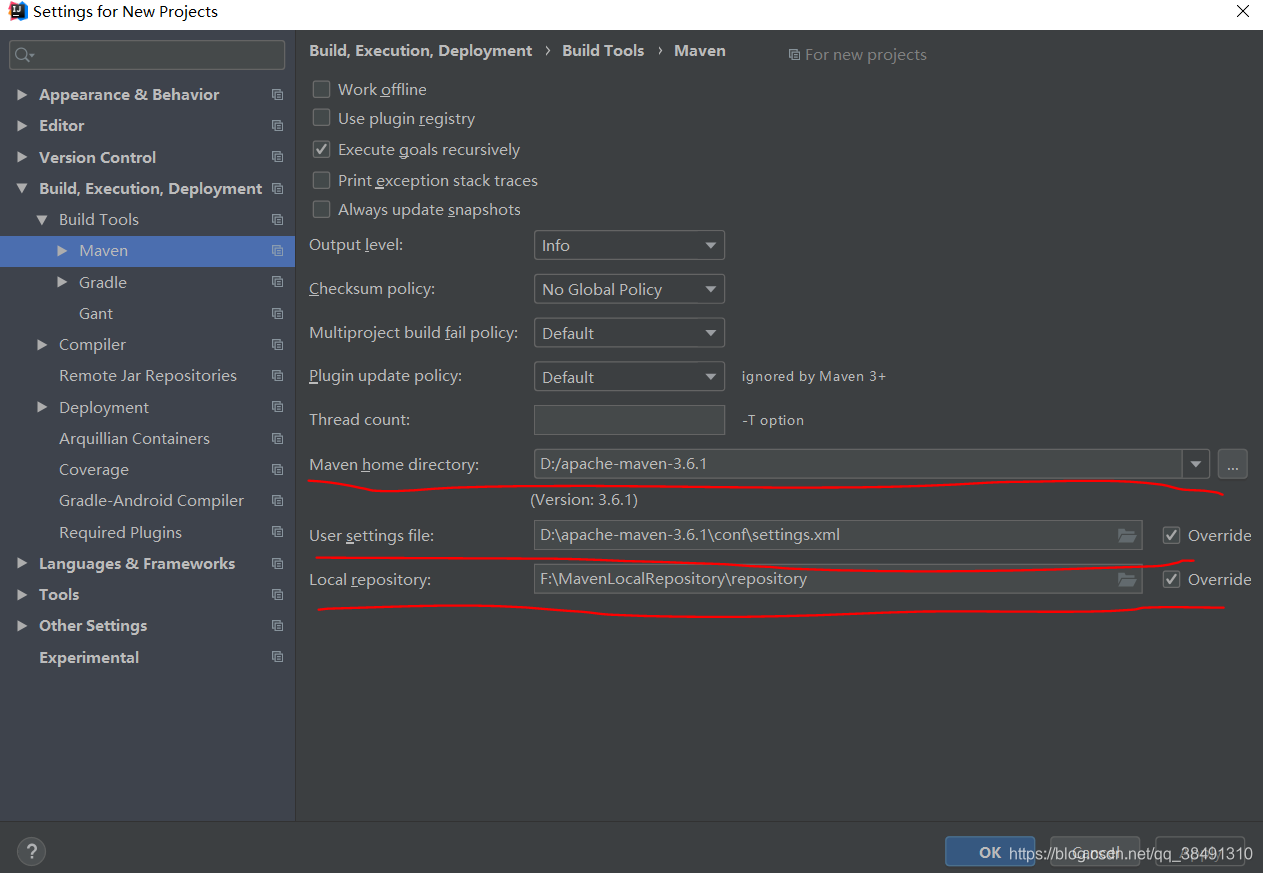Click the Maven home directory path field

pyautogui.click(x=858, y=464)
